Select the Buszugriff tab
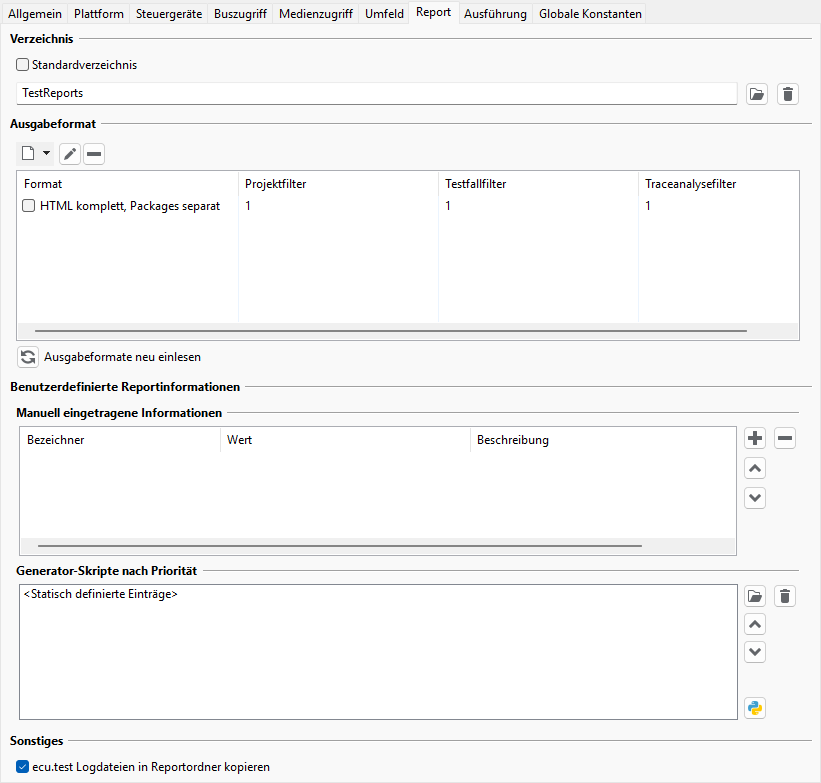821x783 pixels. coord(240,14)
